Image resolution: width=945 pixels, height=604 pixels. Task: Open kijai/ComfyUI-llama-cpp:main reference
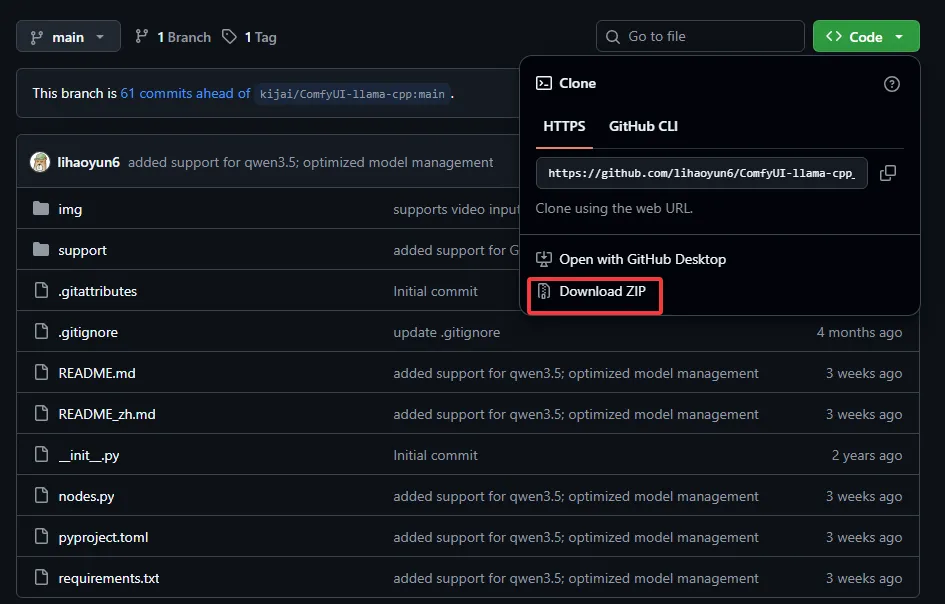tap(352, 94)
